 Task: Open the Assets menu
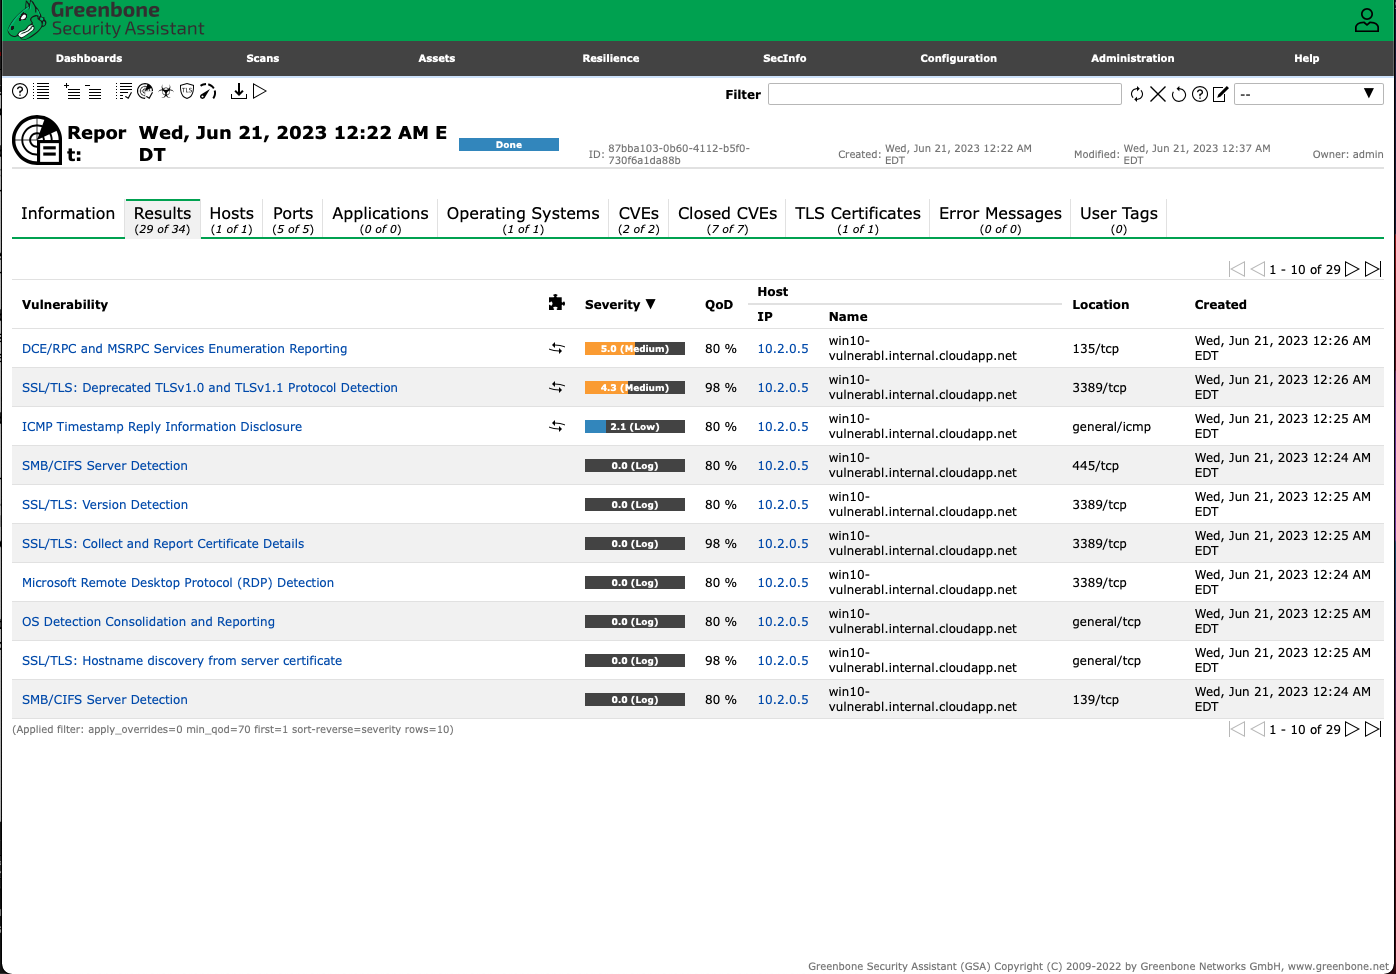point(437,58)
